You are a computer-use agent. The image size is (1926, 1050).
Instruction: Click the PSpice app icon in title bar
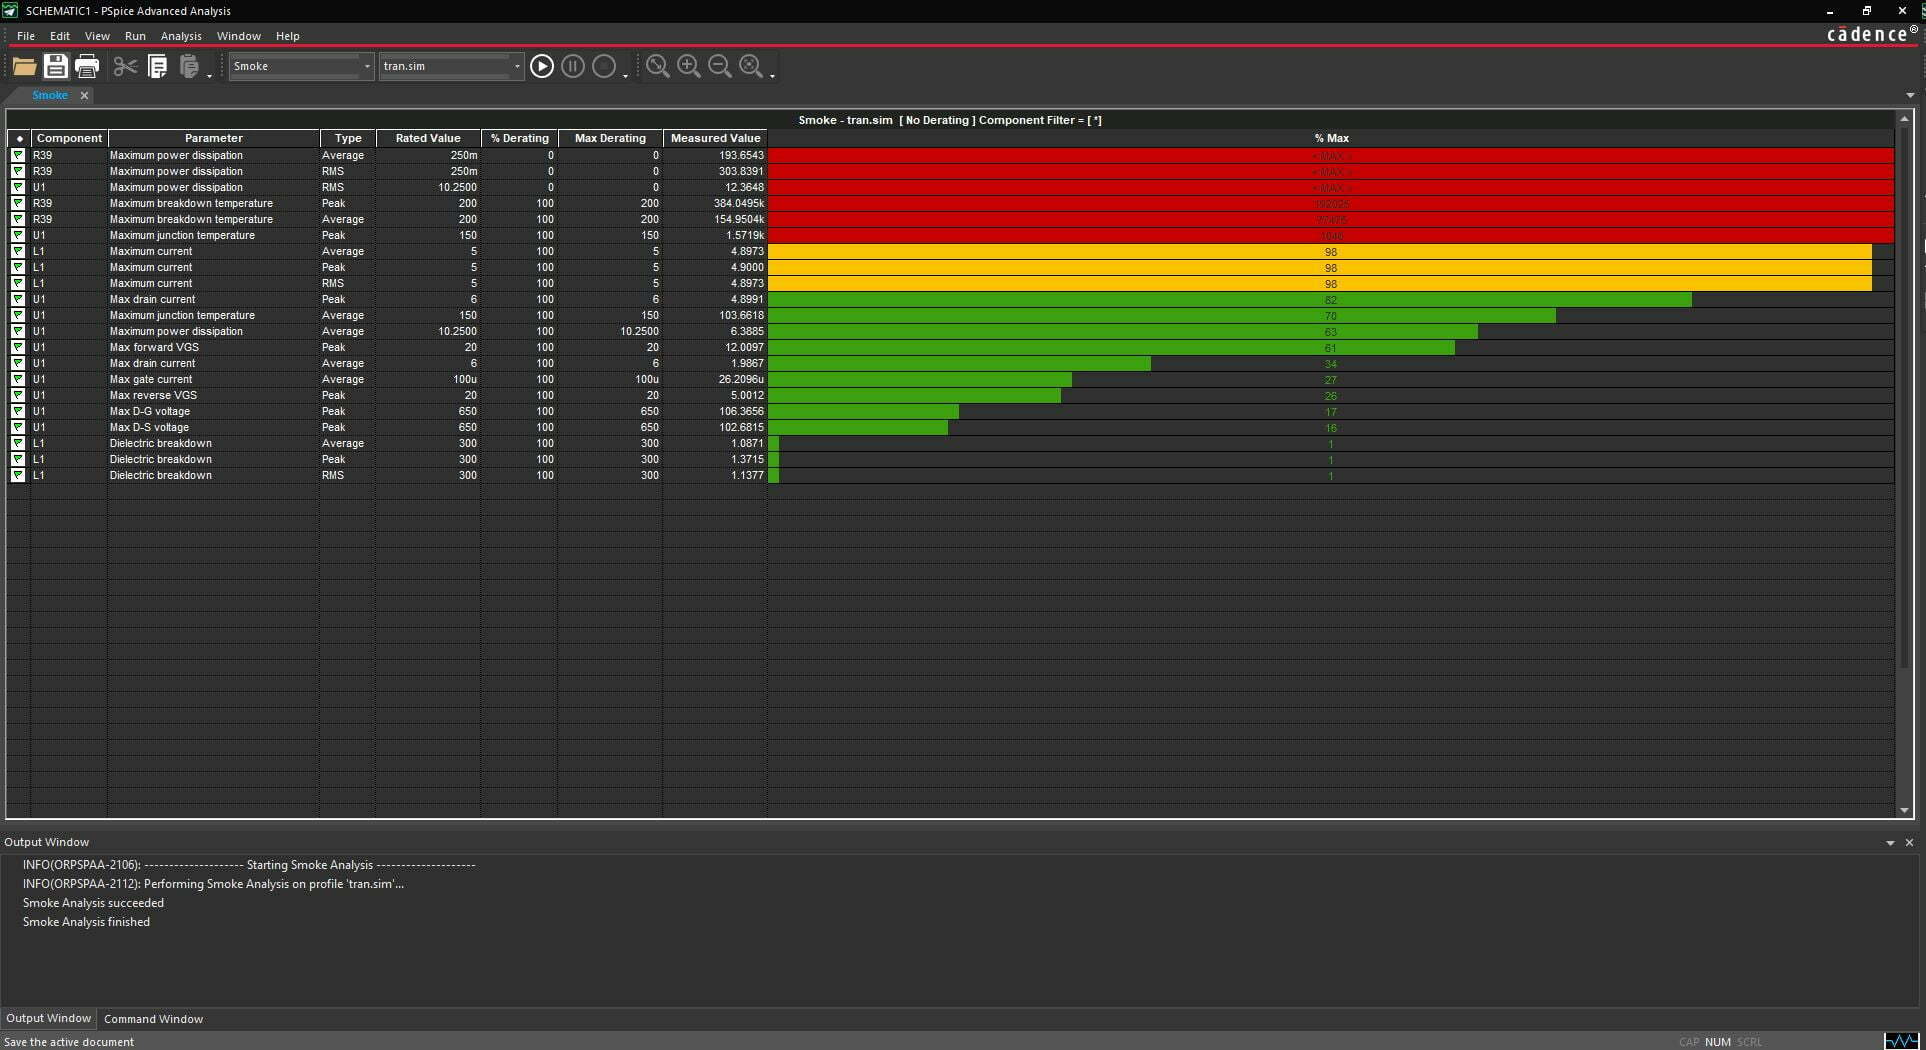click(11, 10)
